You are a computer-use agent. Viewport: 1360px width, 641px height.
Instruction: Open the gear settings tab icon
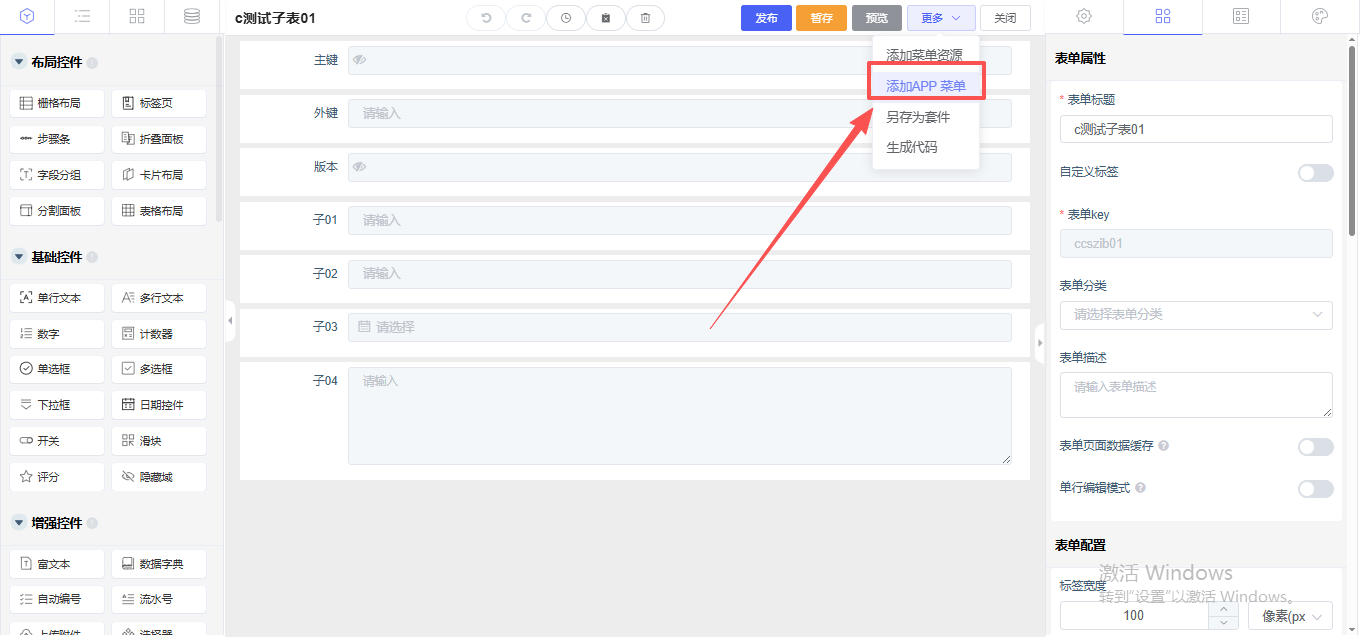1083,17
